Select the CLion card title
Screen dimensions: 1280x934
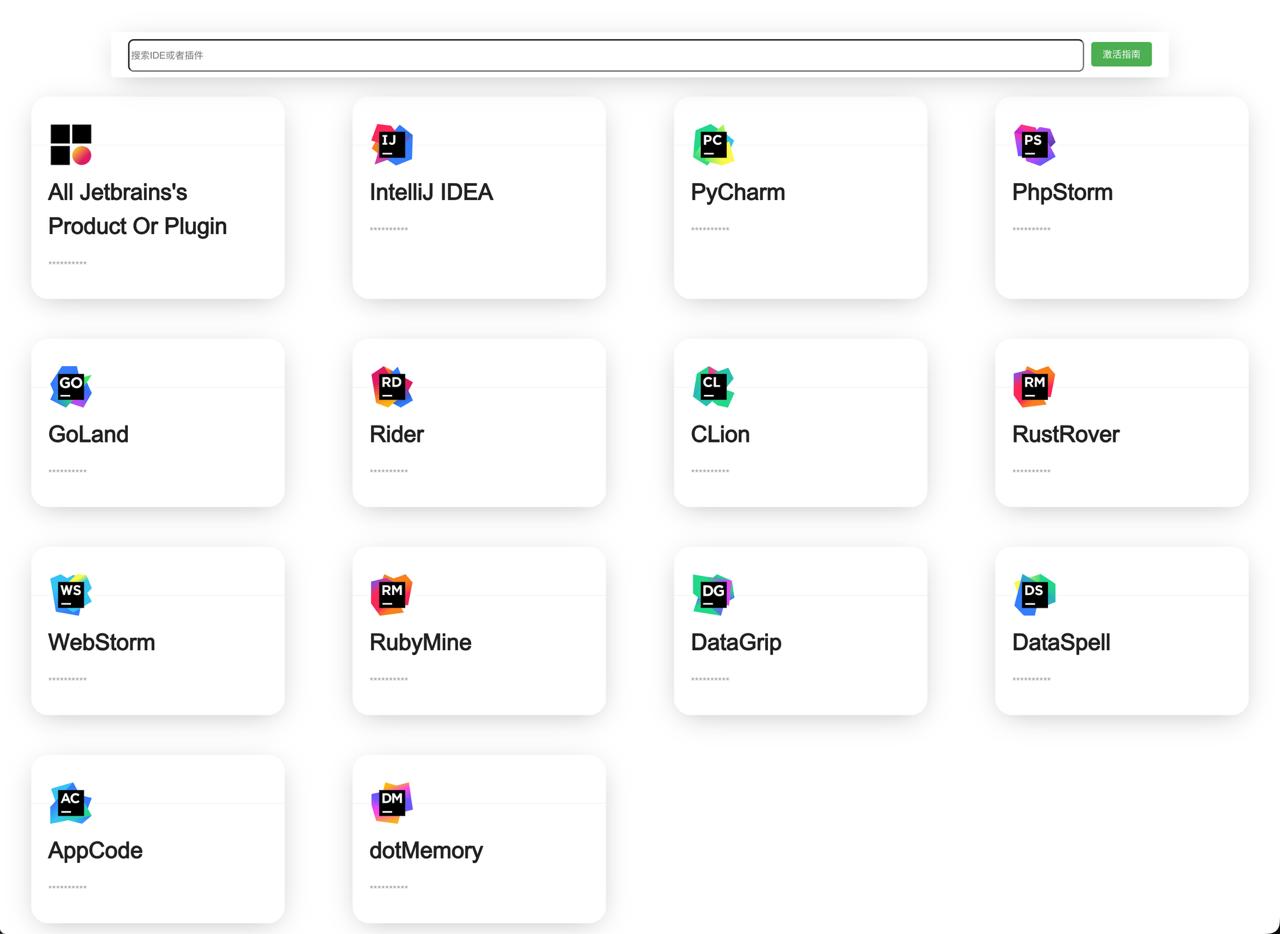(720, 434)
